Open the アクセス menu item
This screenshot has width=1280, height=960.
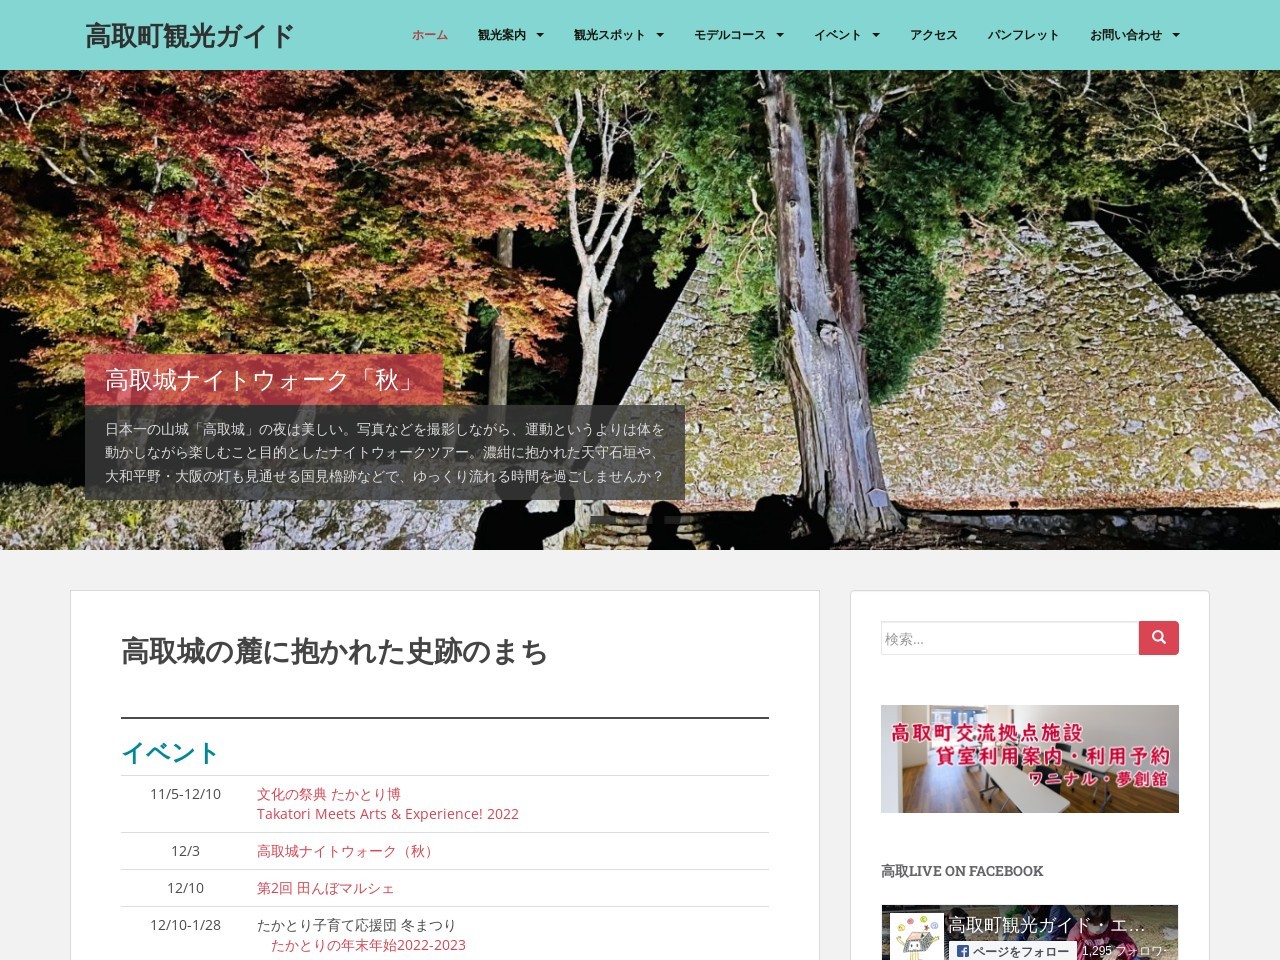[x=934, y=35]
